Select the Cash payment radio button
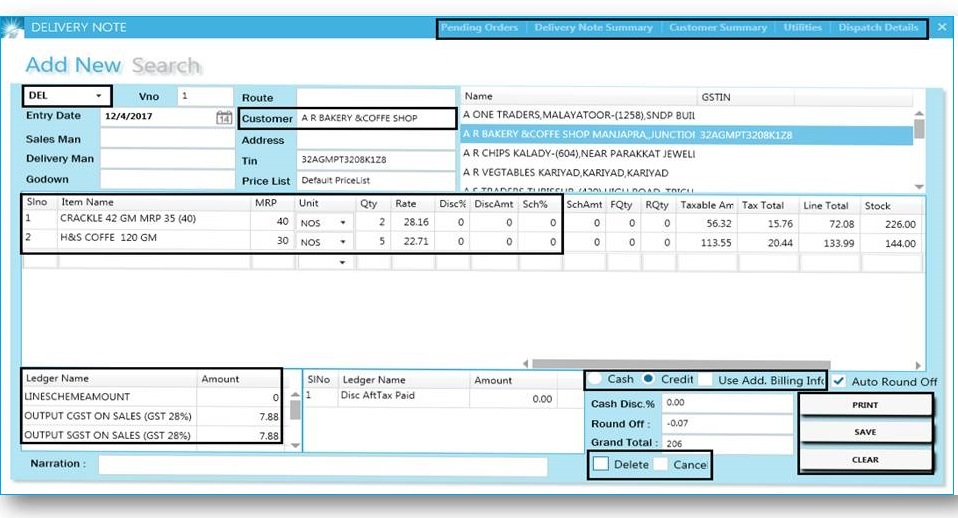The width and height of the screenshot is (958, 518). (x=594, y=379)
